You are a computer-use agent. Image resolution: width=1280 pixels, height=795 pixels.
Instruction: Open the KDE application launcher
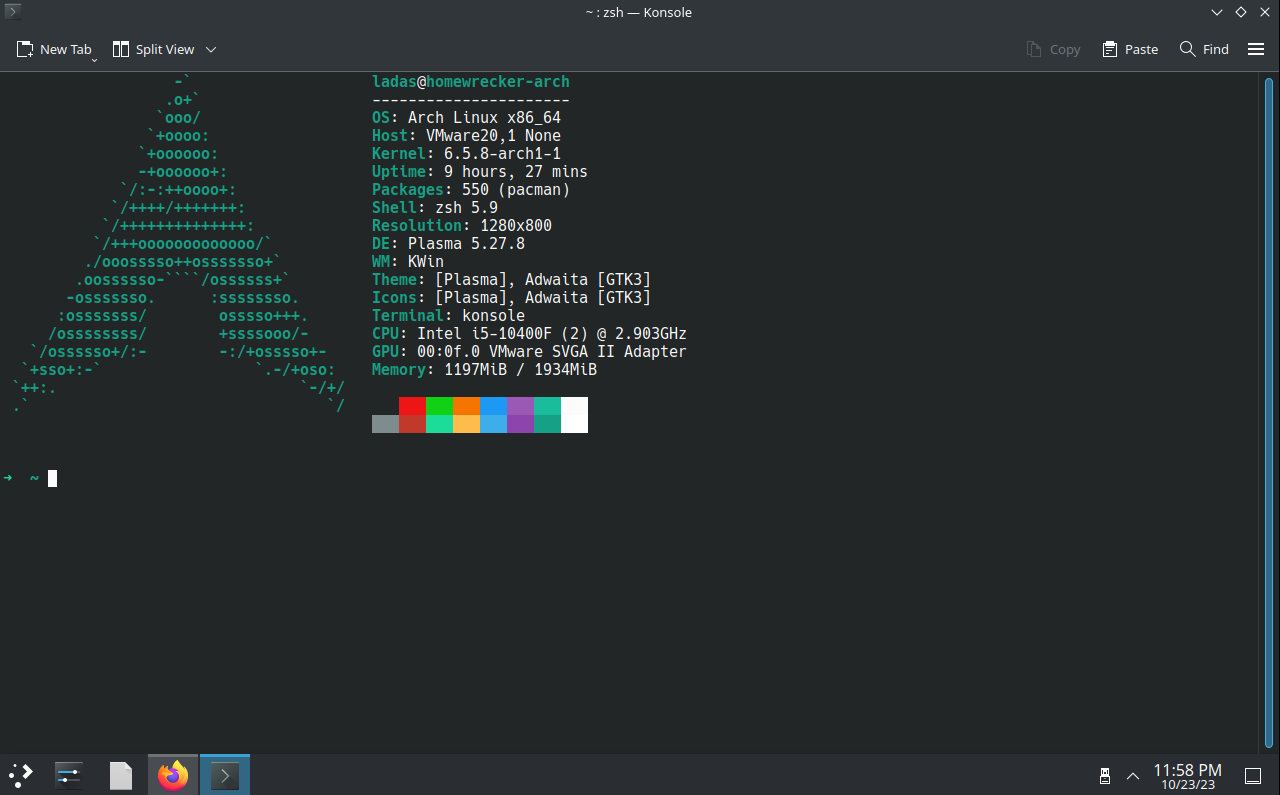[x=21, y=775]
